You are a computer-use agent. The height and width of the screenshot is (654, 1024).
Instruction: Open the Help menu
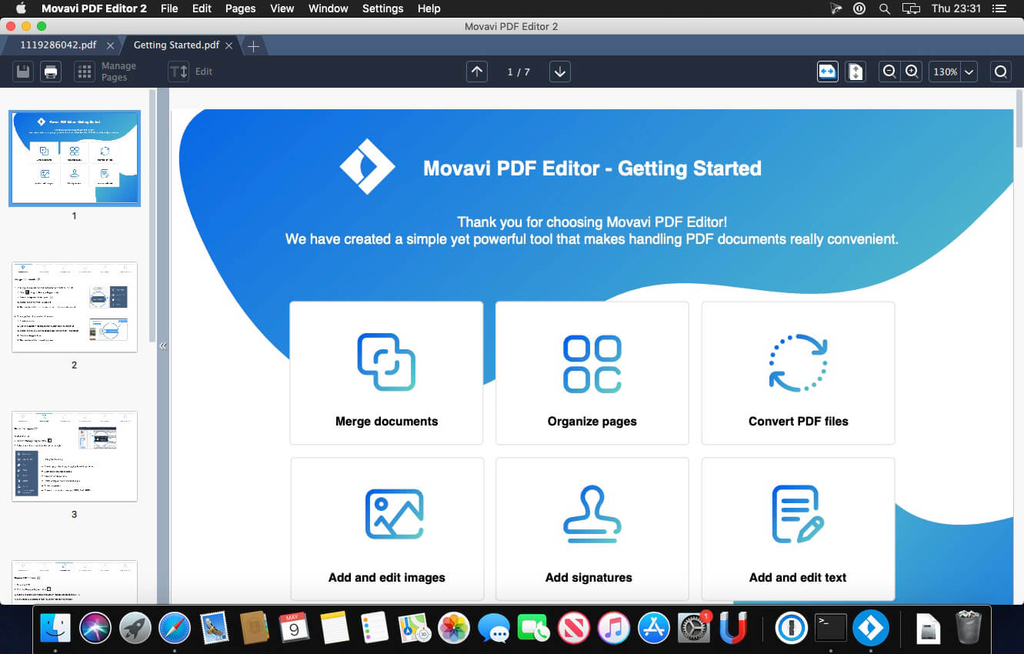click(429, 8)
